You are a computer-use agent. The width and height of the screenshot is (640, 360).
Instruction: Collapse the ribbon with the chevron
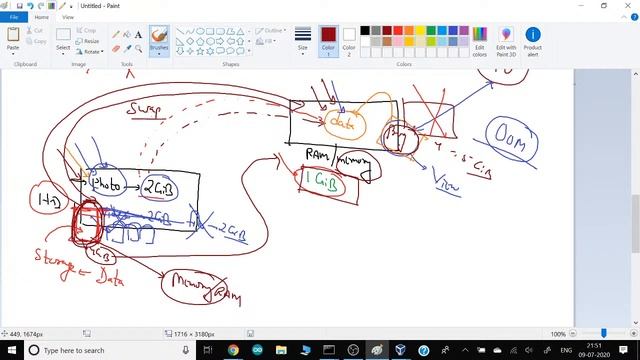624,17
